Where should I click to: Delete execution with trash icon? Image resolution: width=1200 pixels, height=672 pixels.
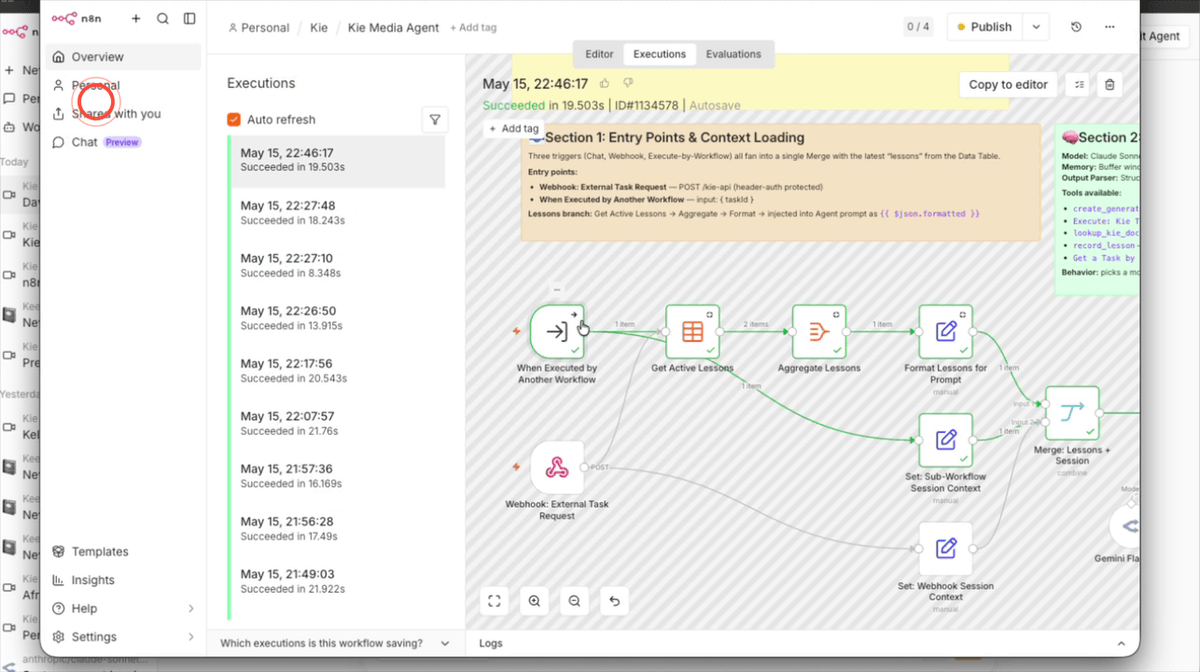click(1110, 85)
